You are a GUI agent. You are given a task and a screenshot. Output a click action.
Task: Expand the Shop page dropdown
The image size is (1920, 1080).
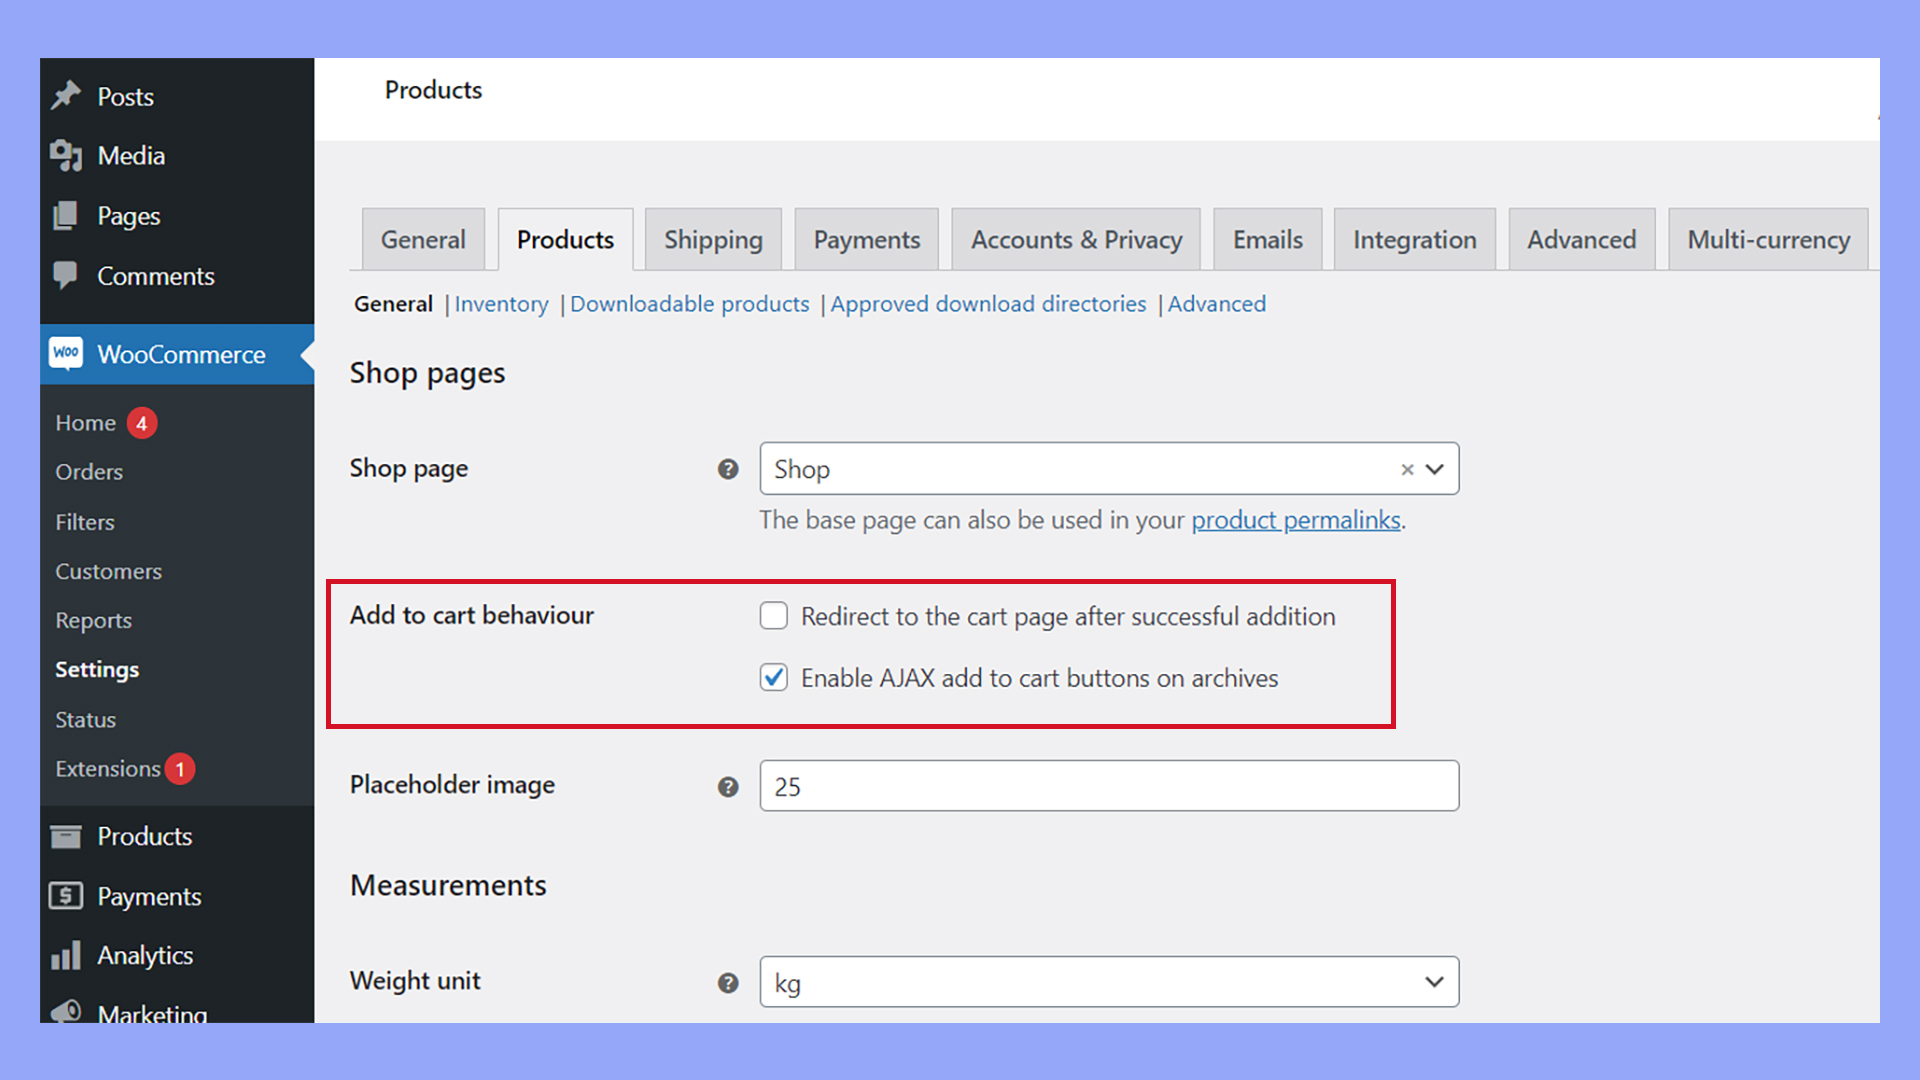[1437, 468]
